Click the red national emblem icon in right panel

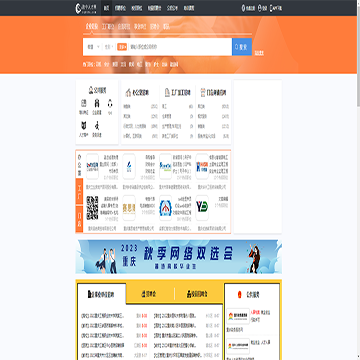239,295
